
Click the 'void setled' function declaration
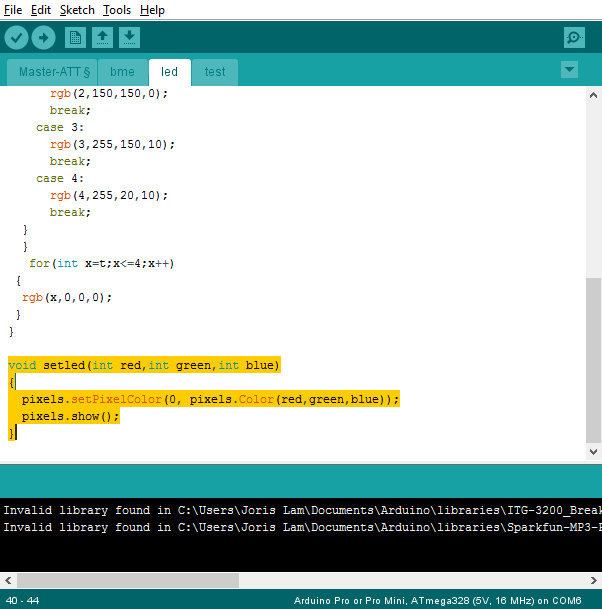[144, 365]
